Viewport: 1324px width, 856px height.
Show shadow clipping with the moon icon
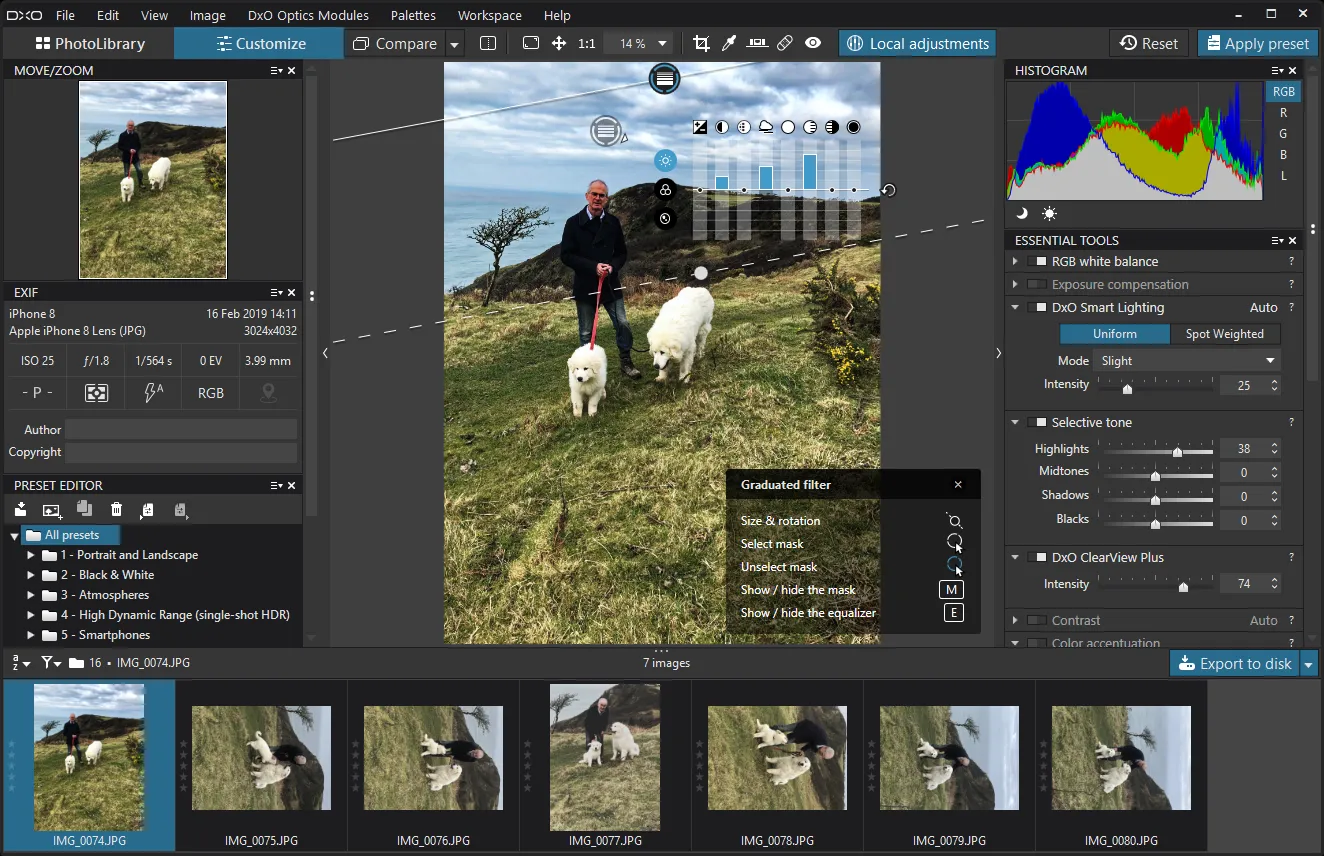[x=1022, y=213]
